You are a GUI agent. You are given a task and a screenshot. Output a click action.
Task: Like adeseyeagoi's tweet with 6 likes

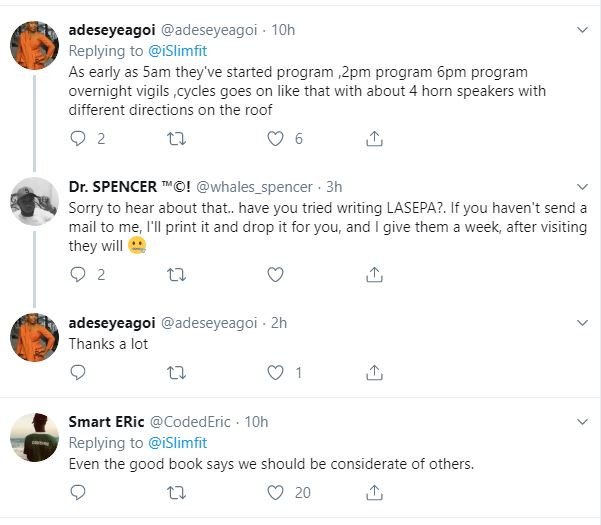tap(276, 139)
